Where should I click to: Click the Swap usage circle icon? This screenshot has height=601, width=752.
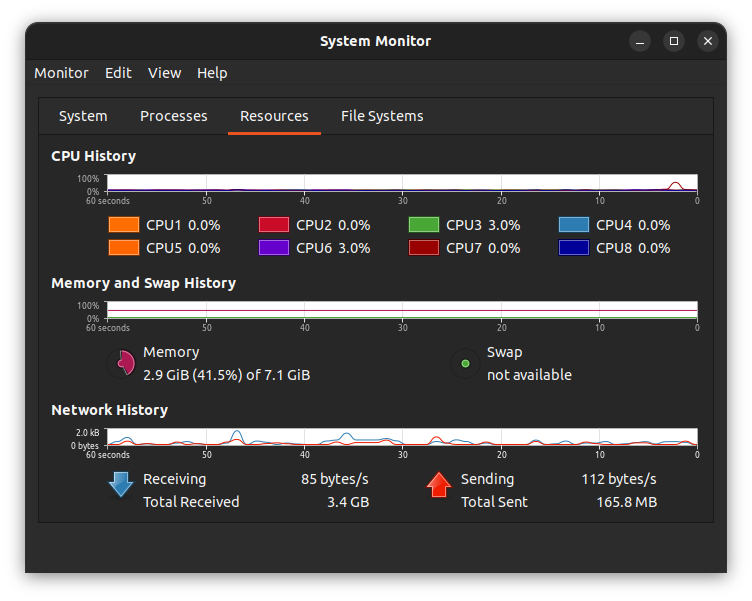pyautogui.click(x=465, y=363)
